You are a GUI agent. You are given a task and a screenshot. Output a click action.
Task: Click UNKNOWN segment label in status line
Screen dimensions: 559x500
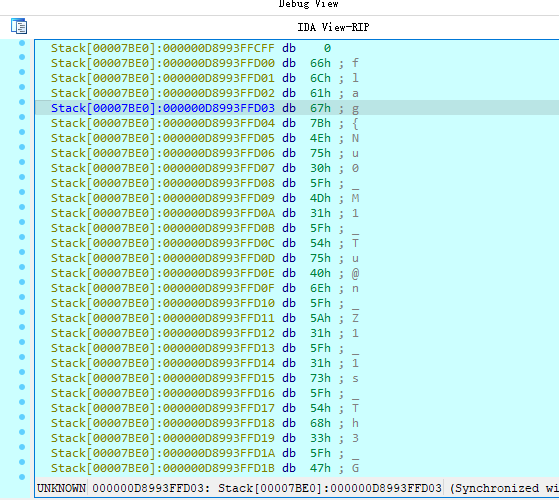click(61, 488)
